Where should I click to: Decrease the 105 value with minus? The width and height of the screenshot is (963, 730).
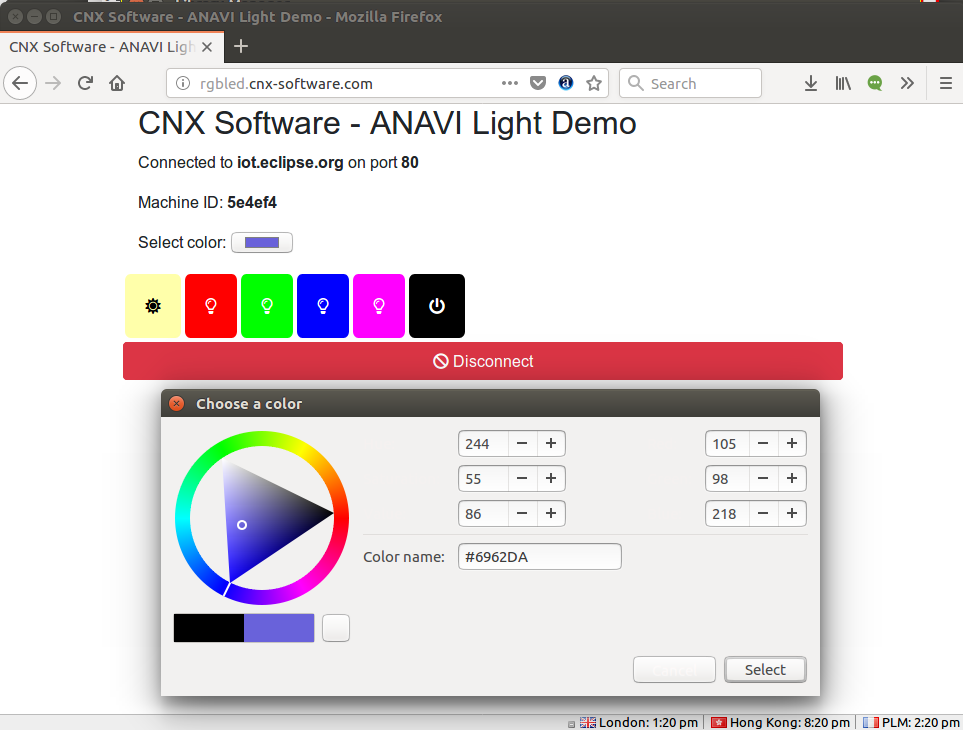(763, 444)
